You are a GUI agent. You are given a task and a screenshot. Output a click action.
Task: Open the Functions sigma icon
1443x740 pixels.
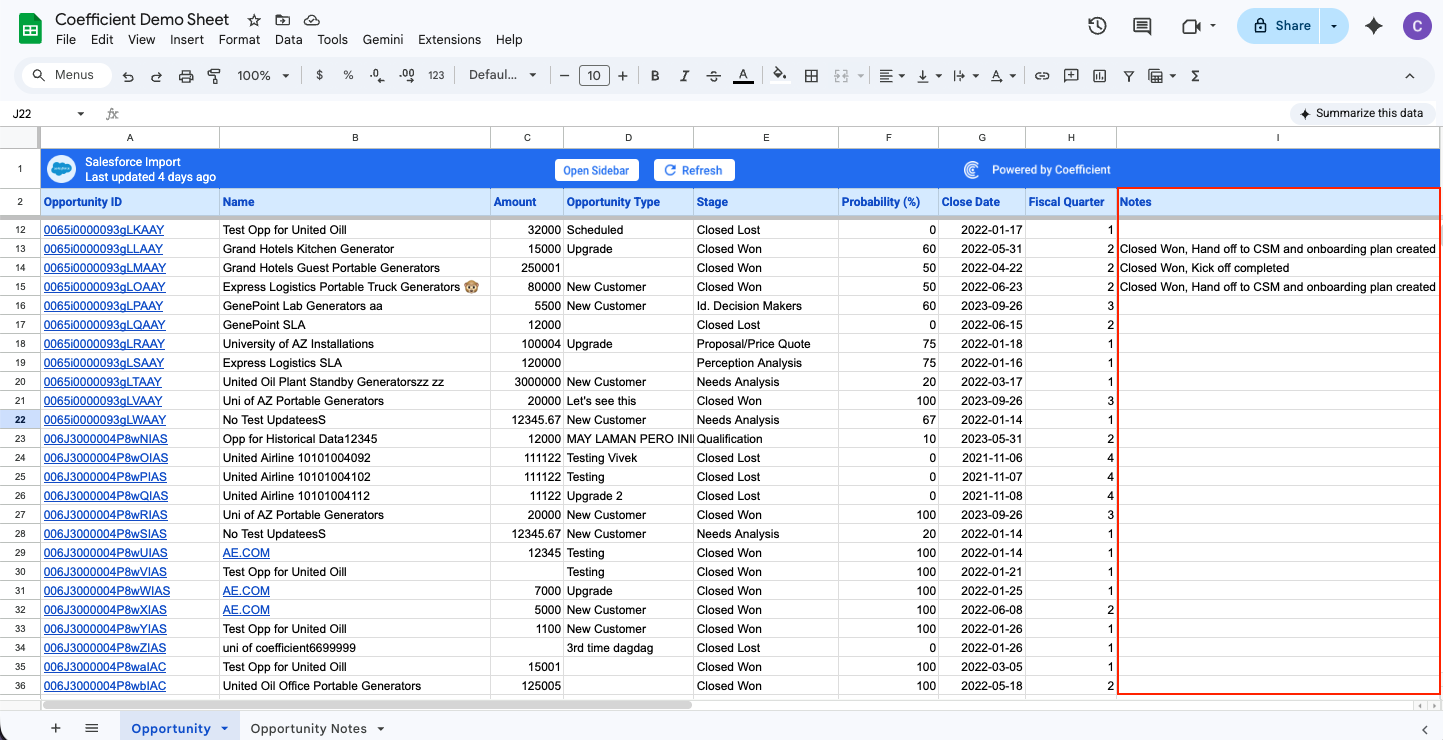coord(1195,75)
